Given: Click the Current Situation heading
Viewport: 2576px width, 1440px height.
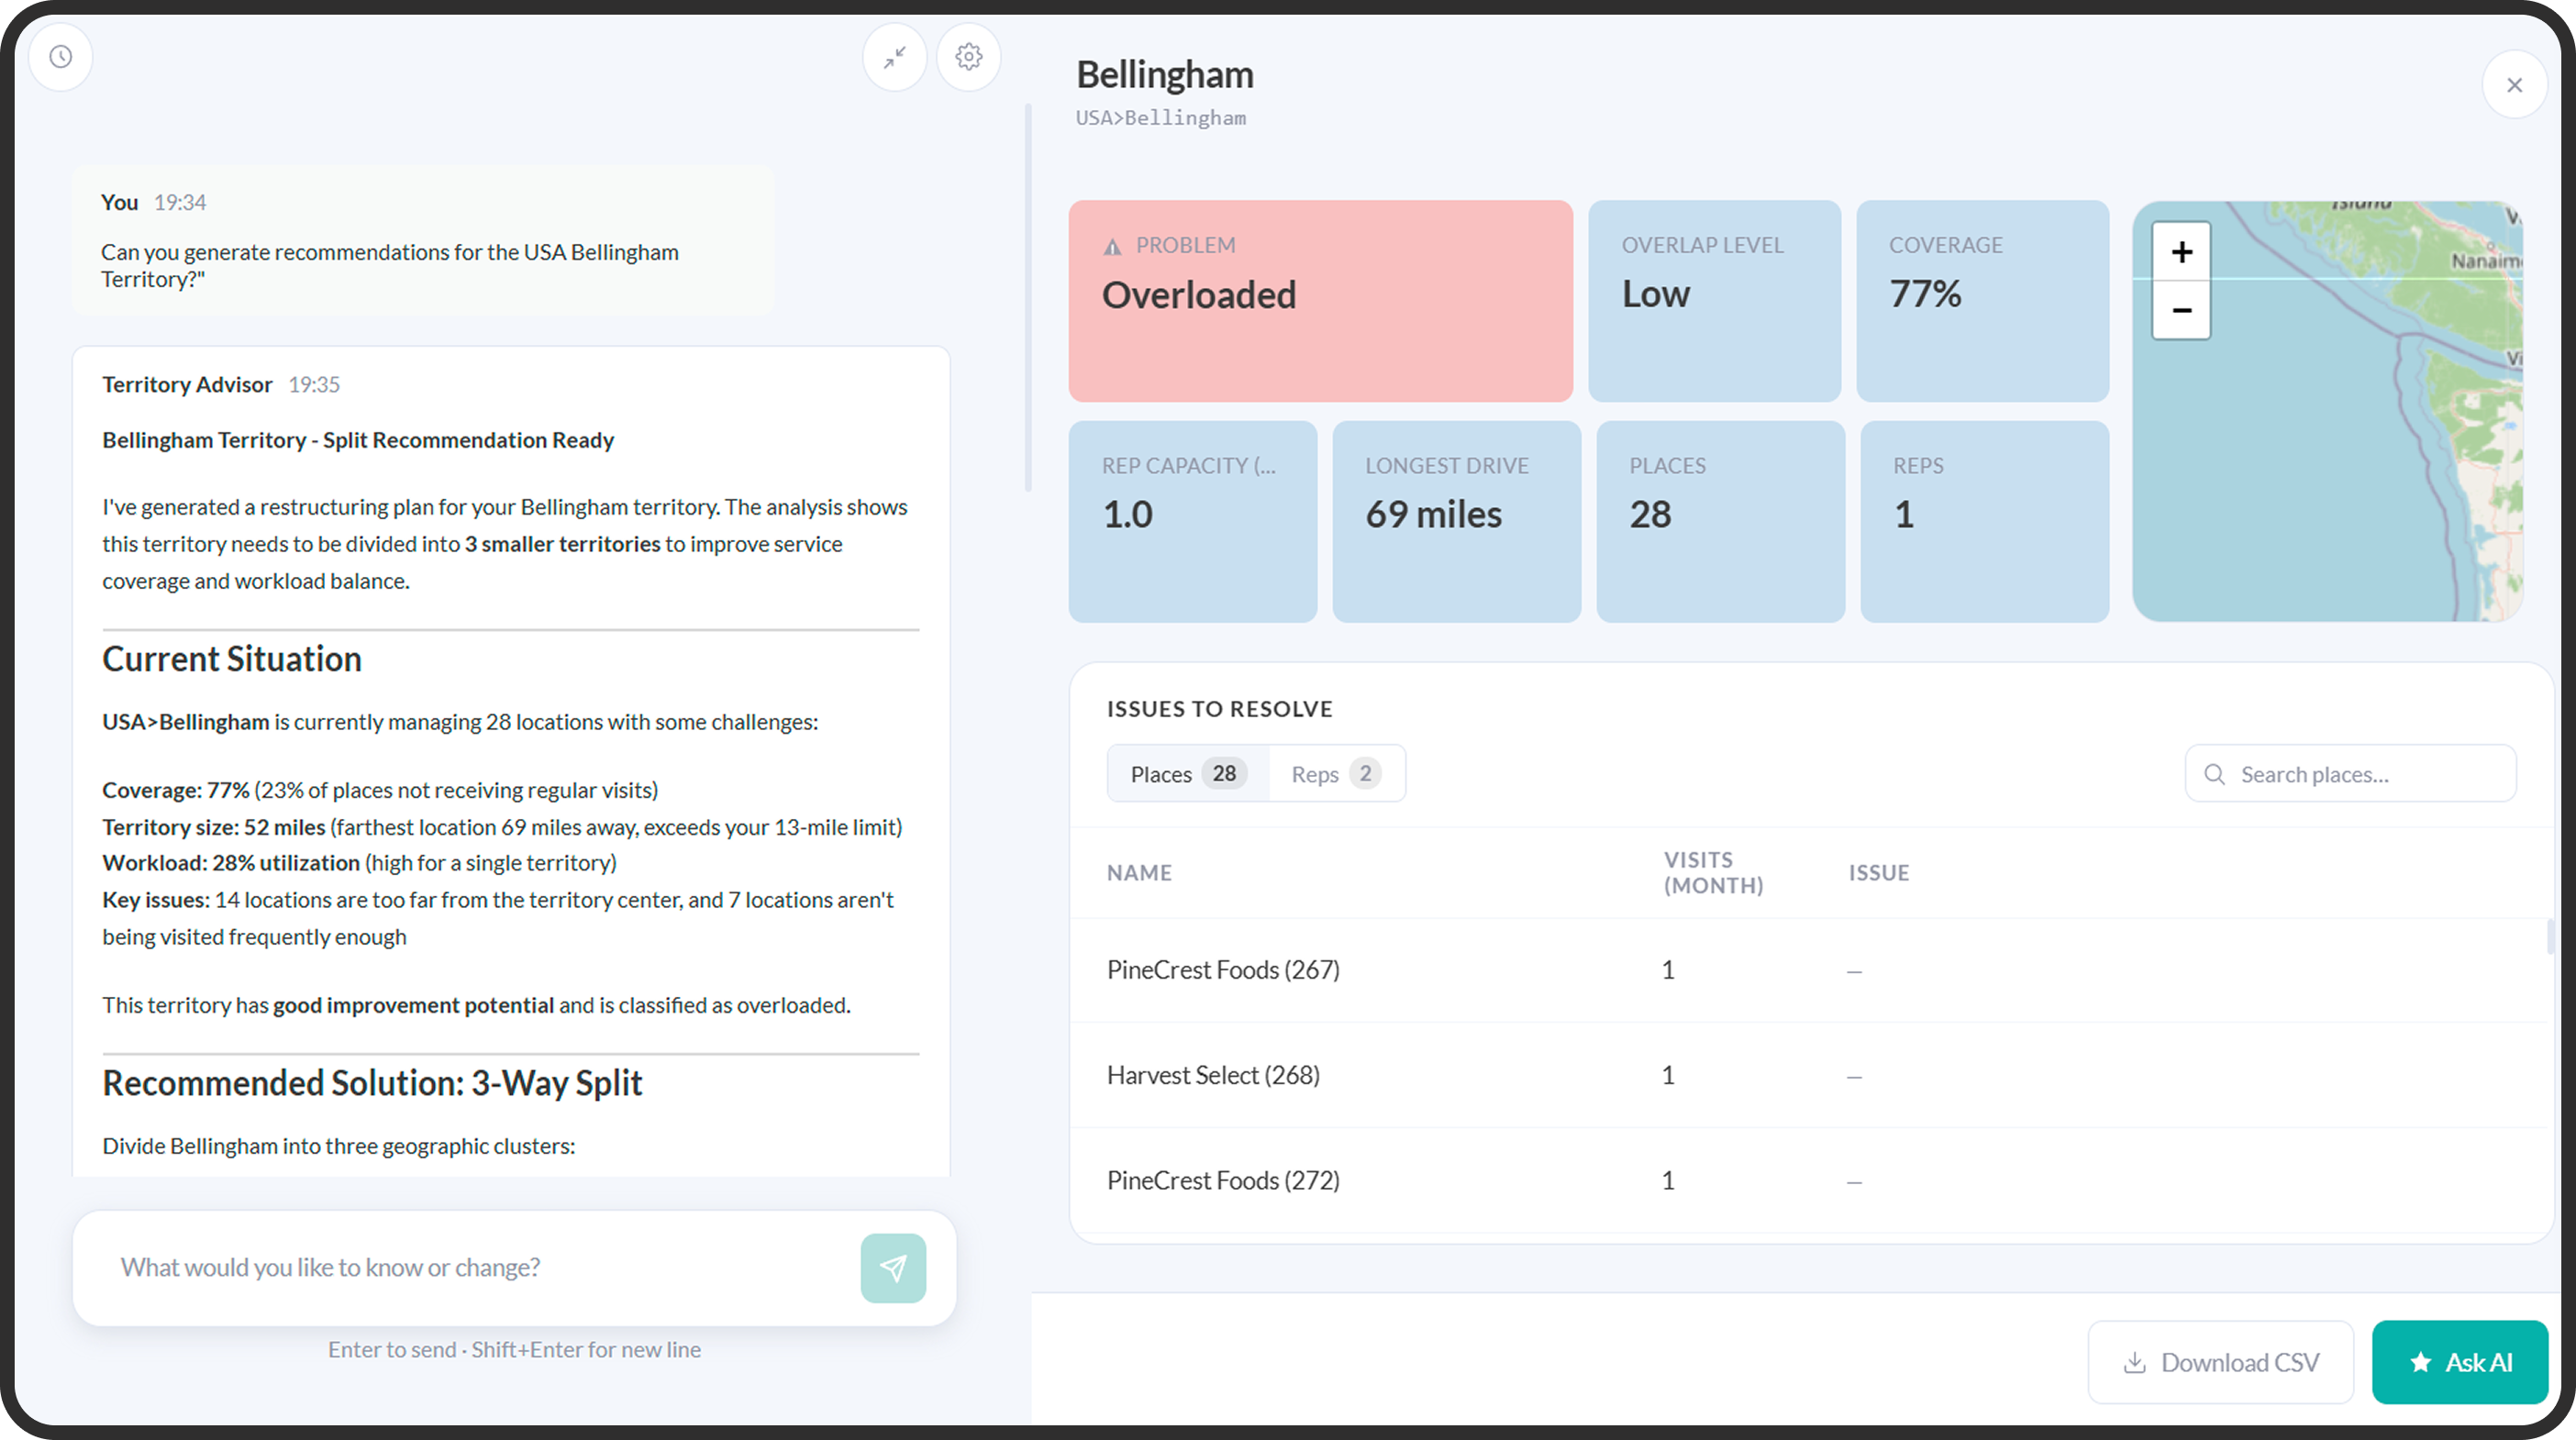Looking at the screenshot, I should 232,659.
